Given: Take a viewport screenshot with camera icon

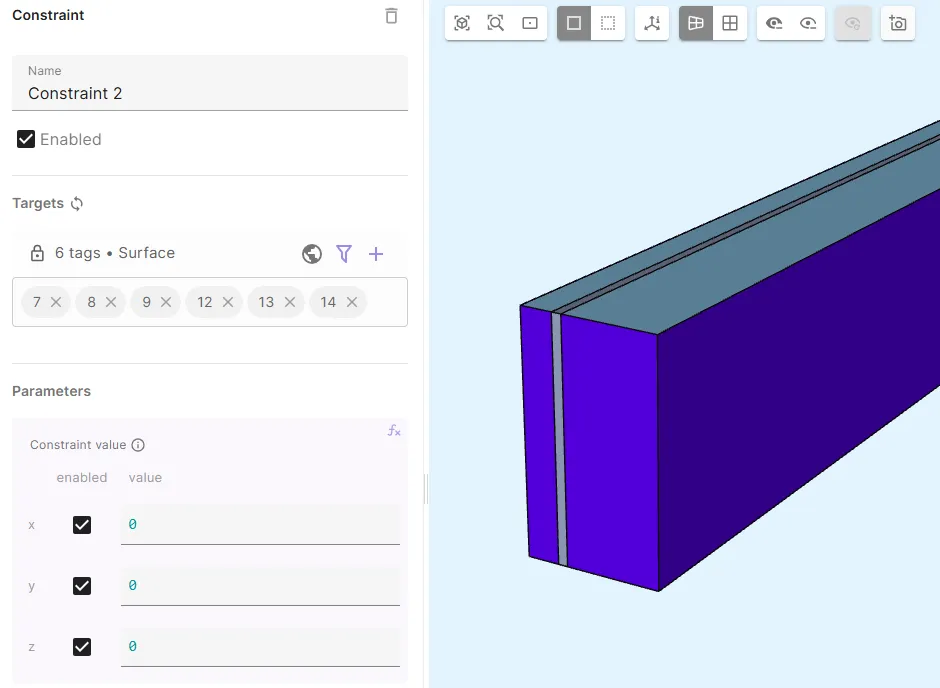Looking at the screenshot, I should [x=898, y=23].
